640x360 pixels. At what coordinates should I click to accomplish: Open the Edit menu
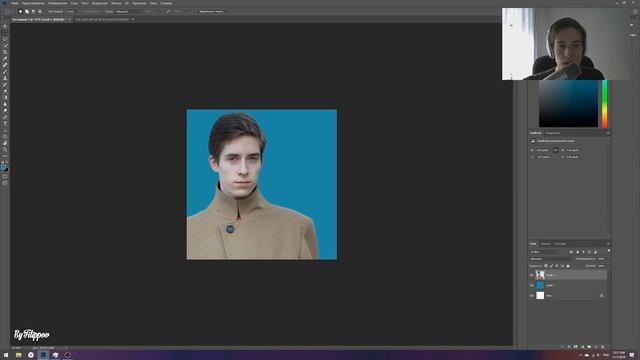point(33,3)
